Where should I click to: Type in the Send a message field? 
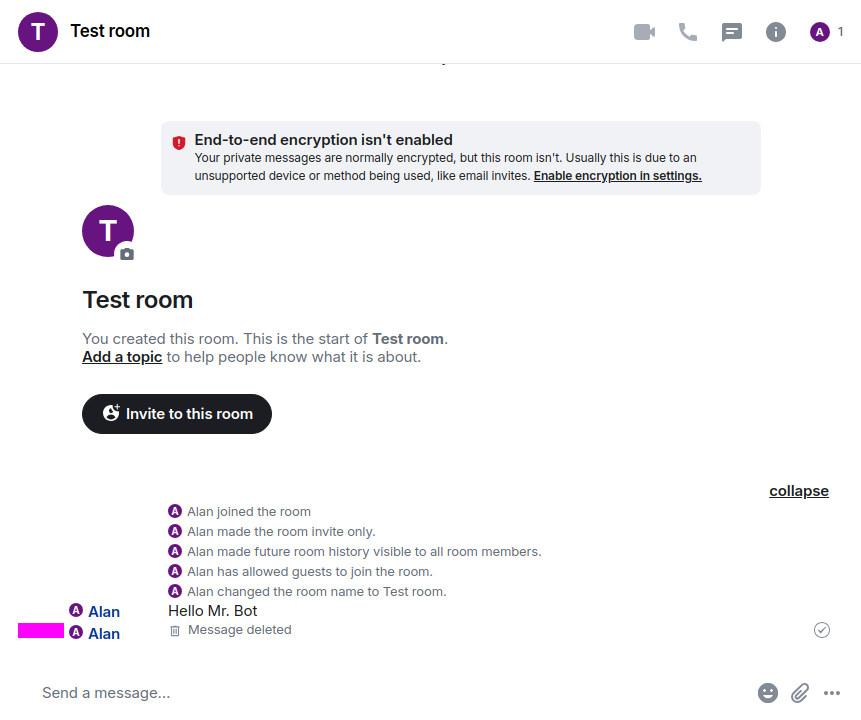point(390,693)
